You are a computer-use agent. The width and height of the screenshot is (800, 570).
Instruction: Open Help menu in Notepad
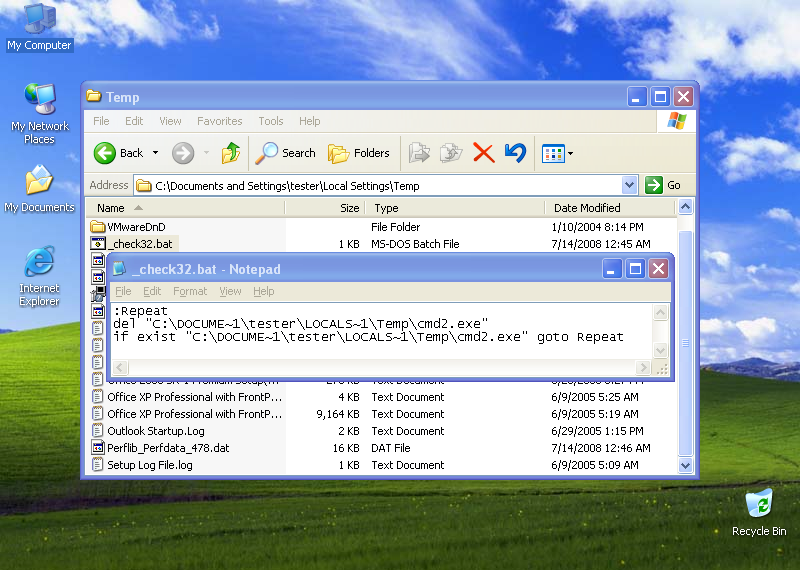(264, 291)
